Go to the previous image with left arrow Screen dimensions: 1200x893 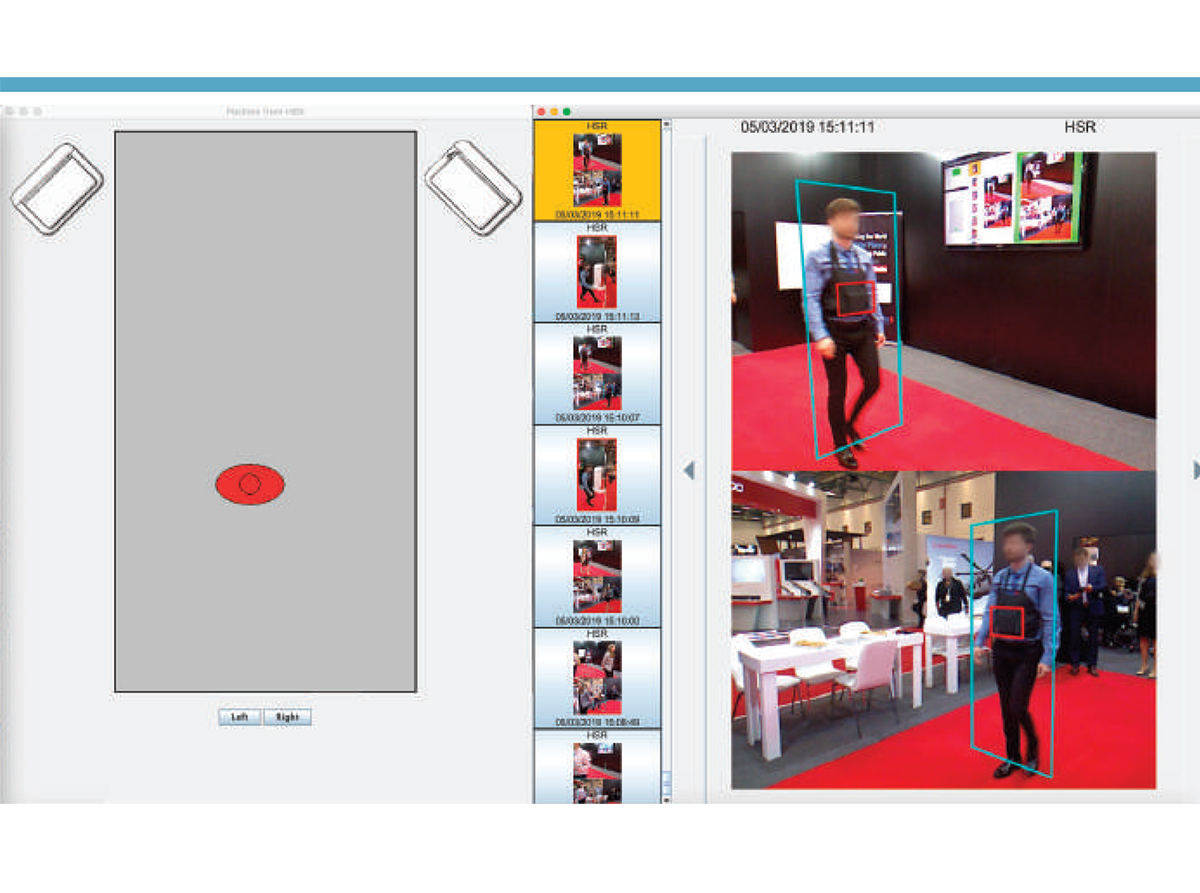(x=688, y=470)
